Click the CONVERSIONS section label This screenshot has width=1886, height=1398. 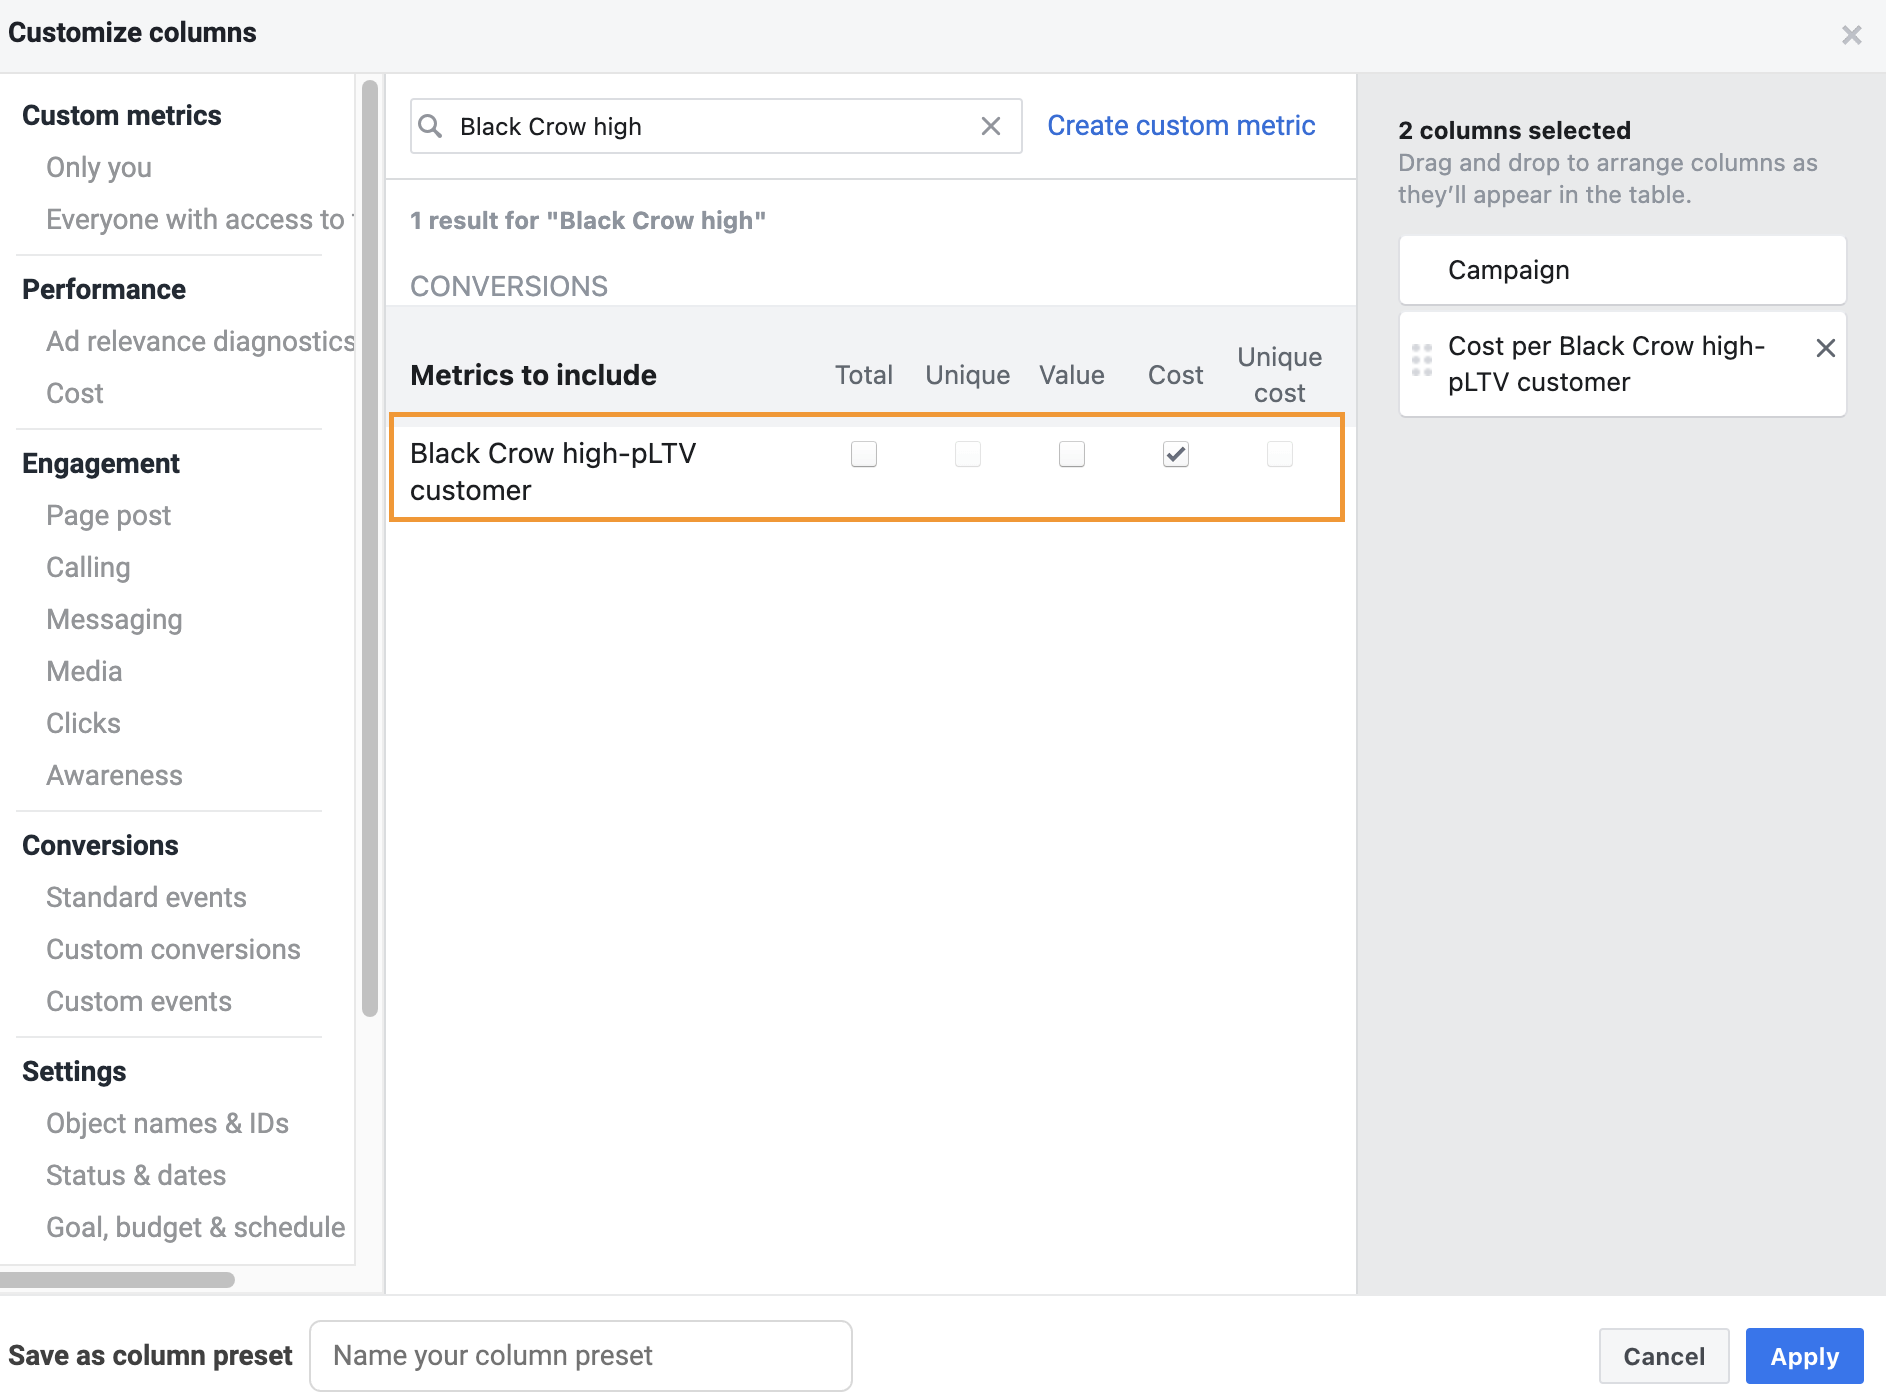(x=509, y=286)
